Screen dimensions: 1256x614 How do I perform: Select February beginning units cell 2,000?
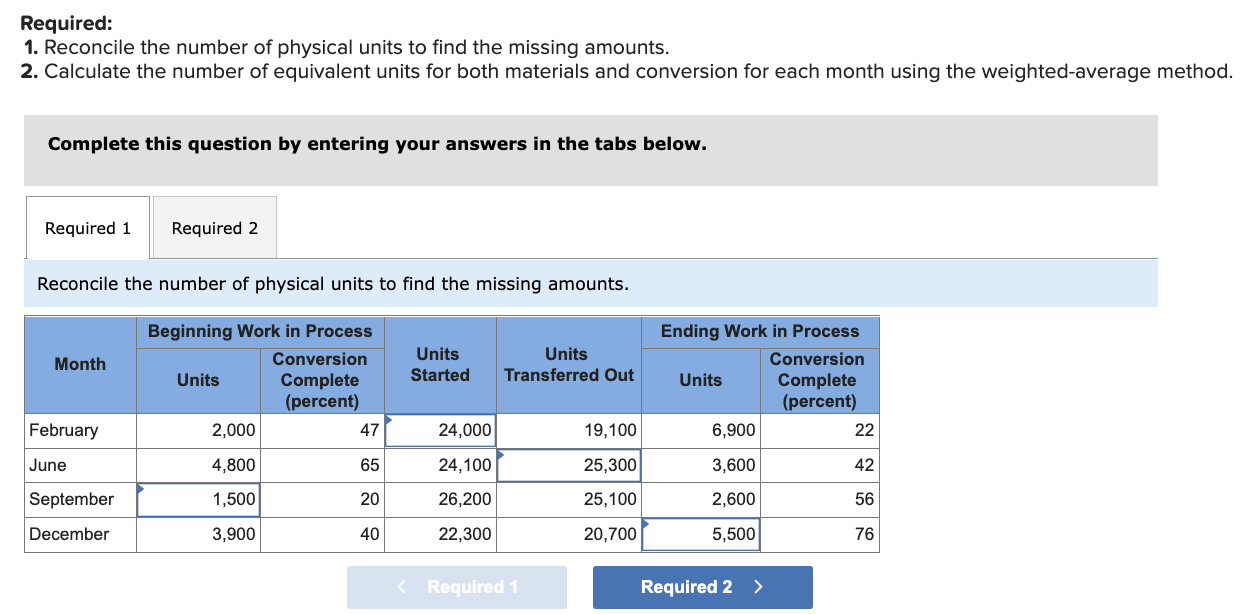198,430
